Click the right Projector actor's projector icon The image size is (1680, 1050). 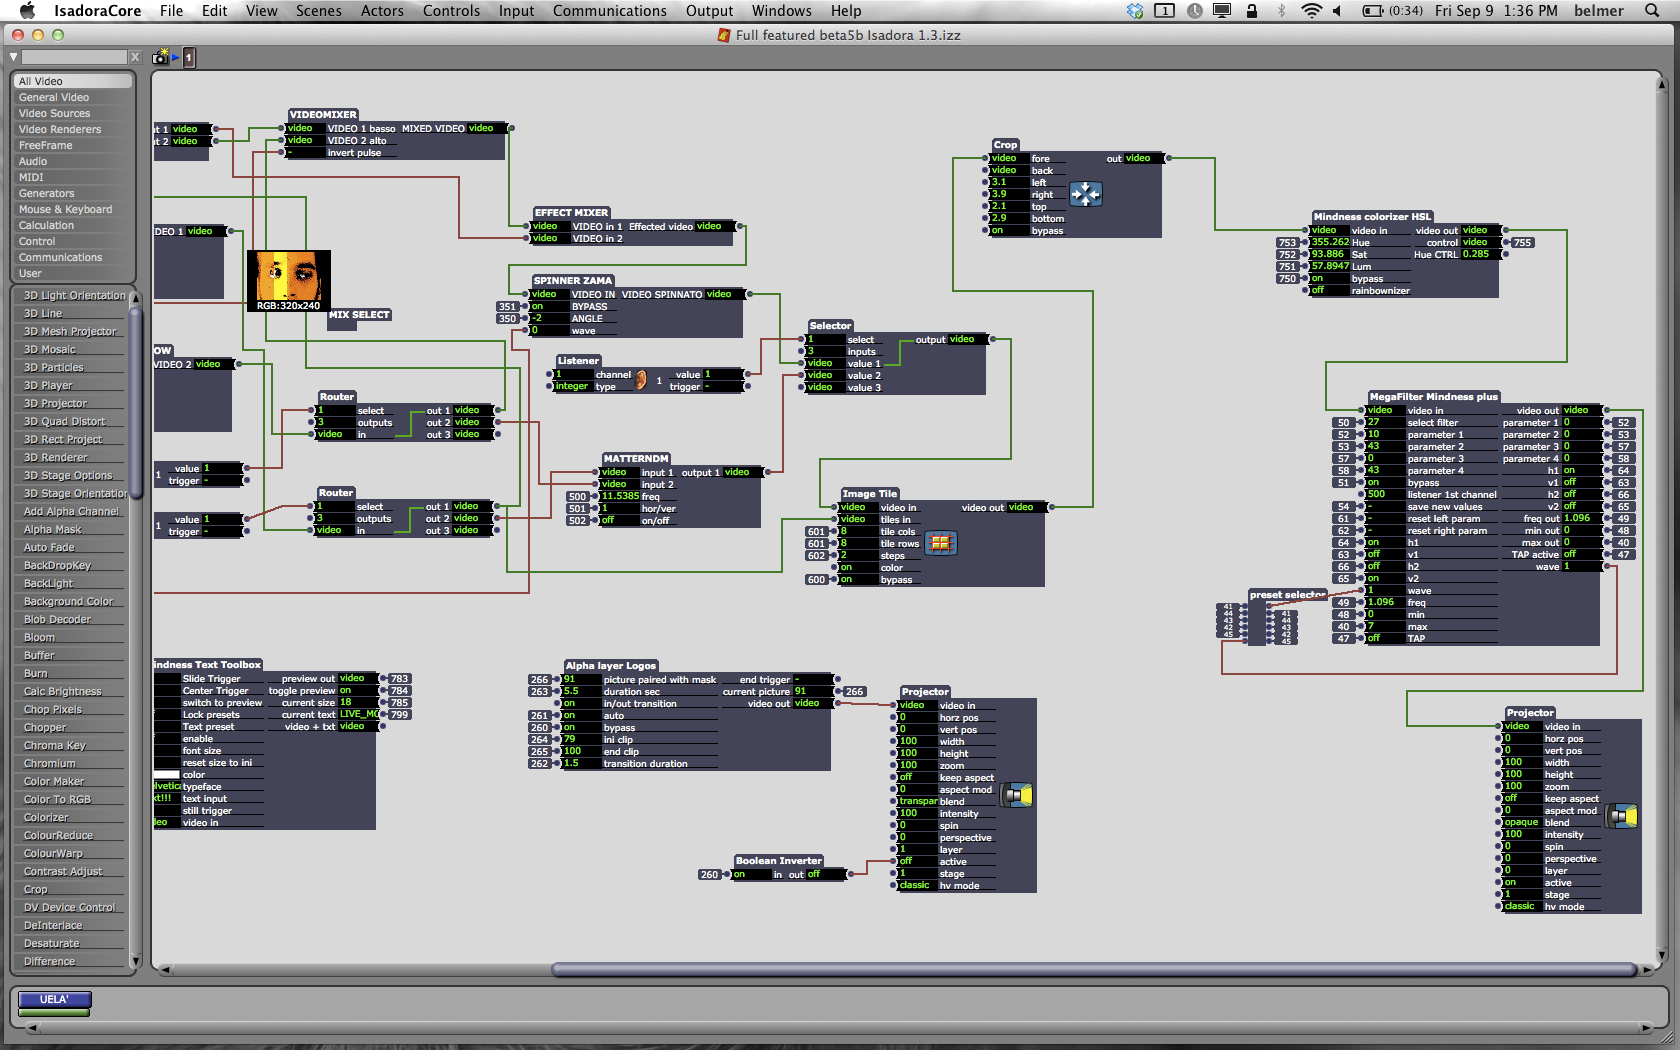tap(1622, 816)
